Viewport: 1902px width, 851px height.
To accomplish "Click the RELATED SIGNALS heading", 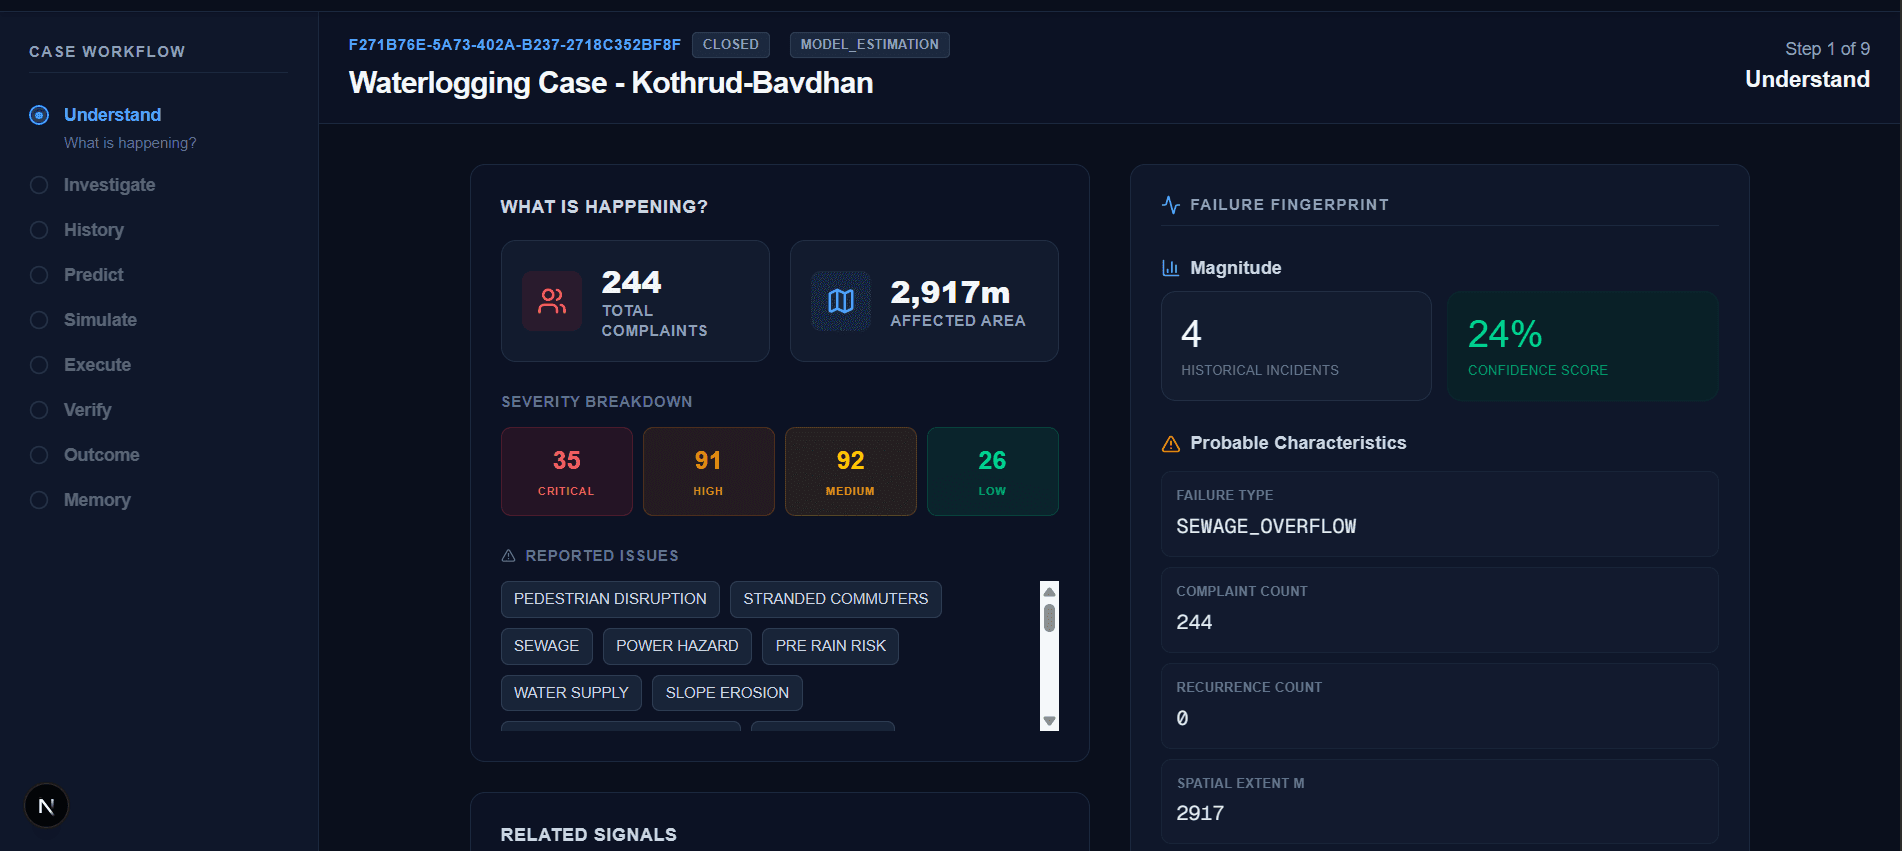I will [x=589, y=835].
